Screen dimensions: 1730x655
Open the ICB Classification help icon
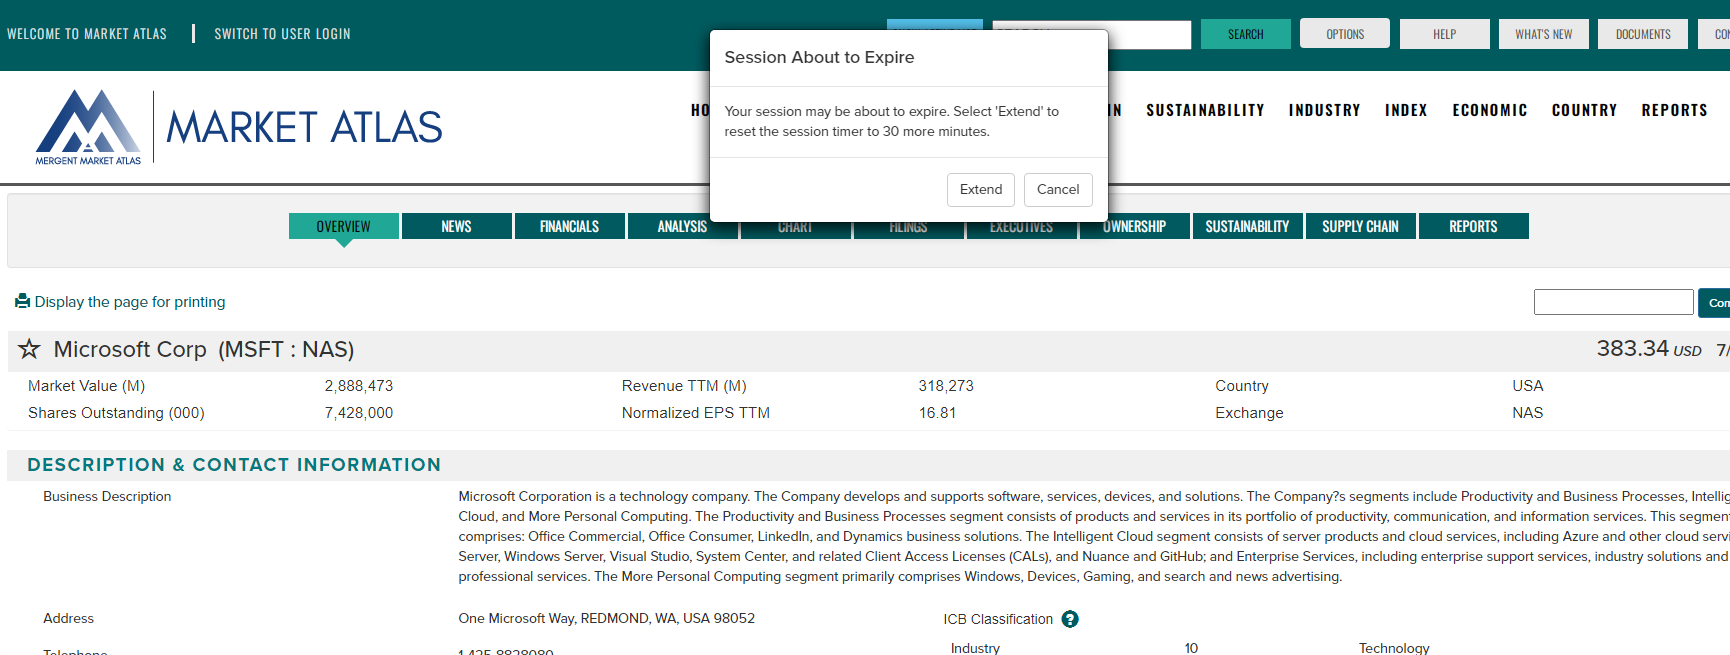[x=1070, y=619]
